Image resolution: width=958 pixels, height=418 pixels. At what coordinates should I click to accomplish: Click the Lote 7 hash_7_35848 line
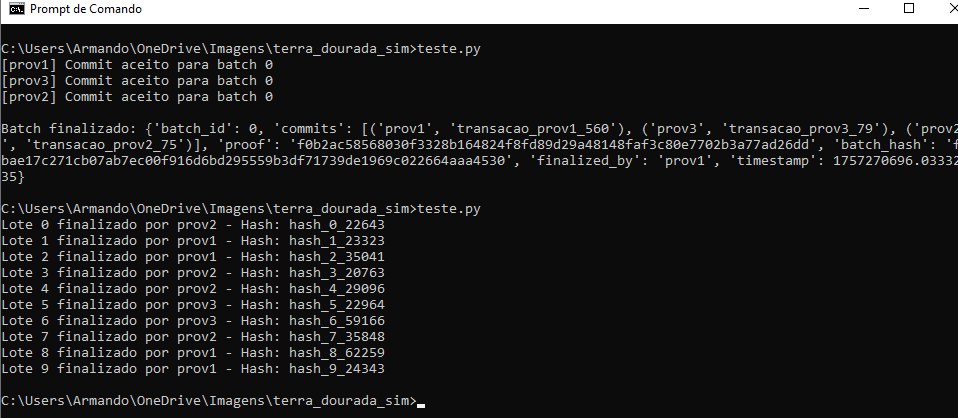193,337
